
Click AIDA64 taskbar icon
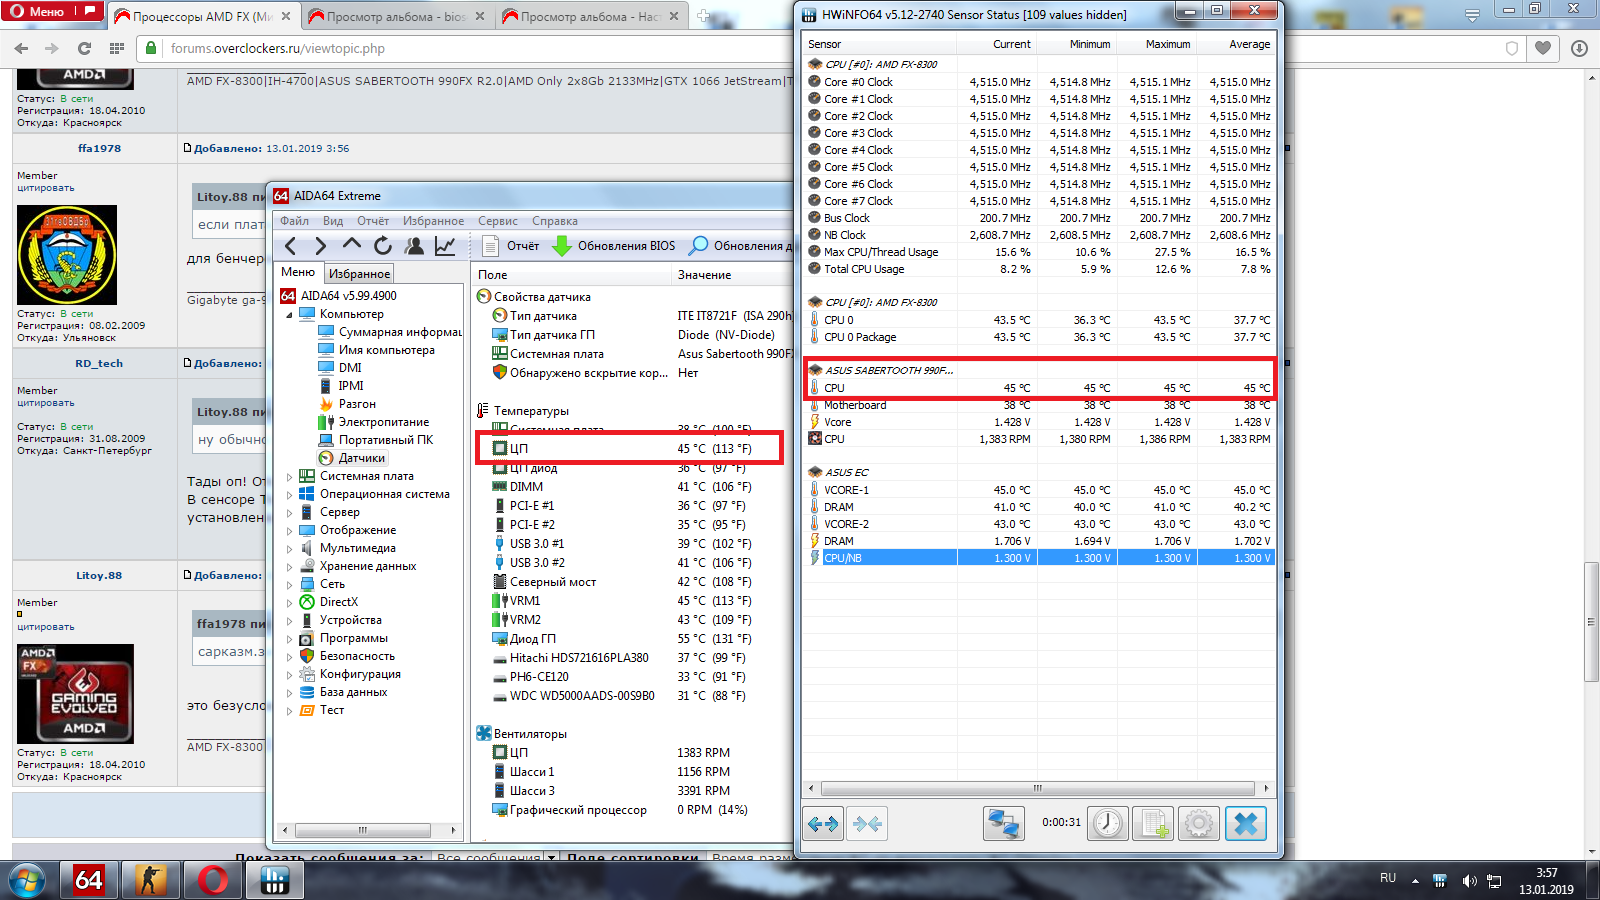tap(89, 880)
